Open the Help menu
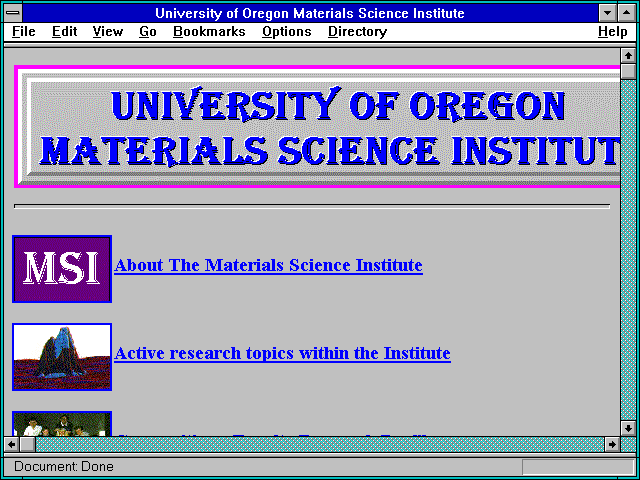This screenshot has width=640, height=480. coord(613,31)
